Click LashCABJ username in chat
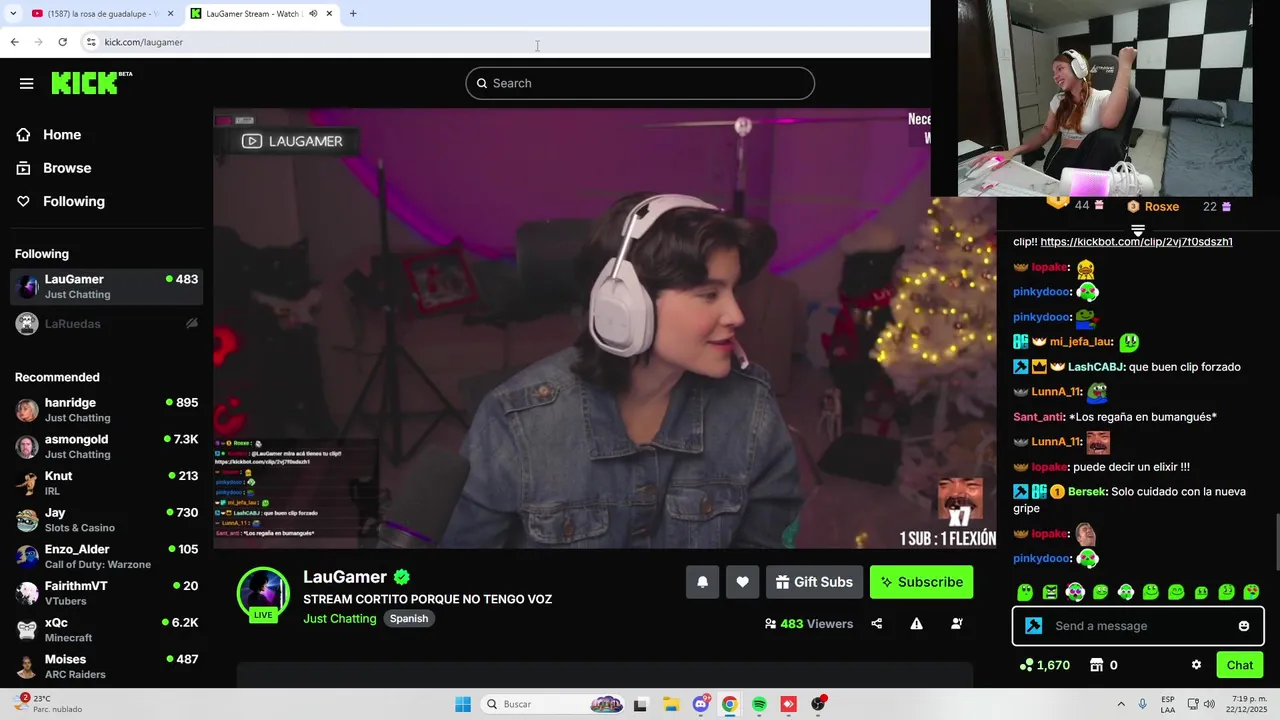The image size is (1280, 720). tap(1096, 367)
